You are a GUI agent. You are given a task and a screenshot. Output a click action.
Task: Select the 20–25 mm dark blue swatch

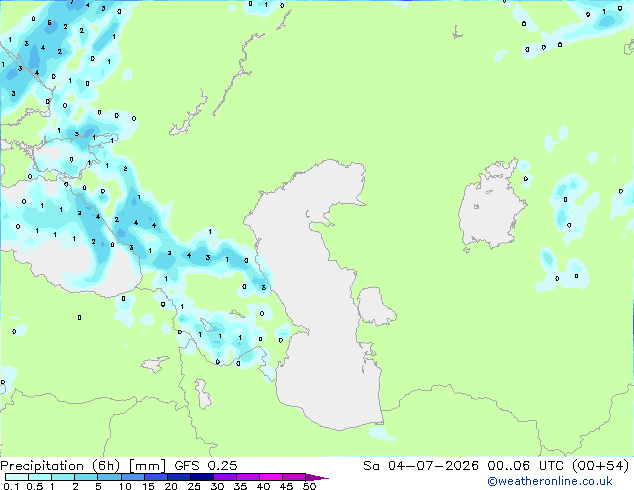tap(179, 477)
